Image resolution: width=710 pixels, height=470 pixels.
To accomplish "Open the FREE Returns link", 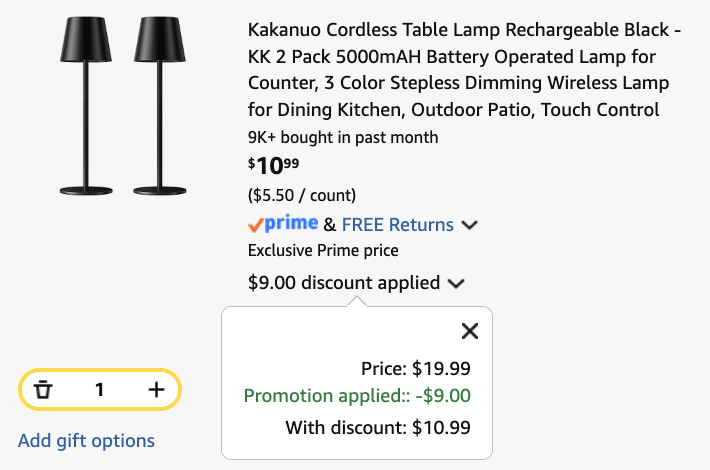I will point(398,225).
